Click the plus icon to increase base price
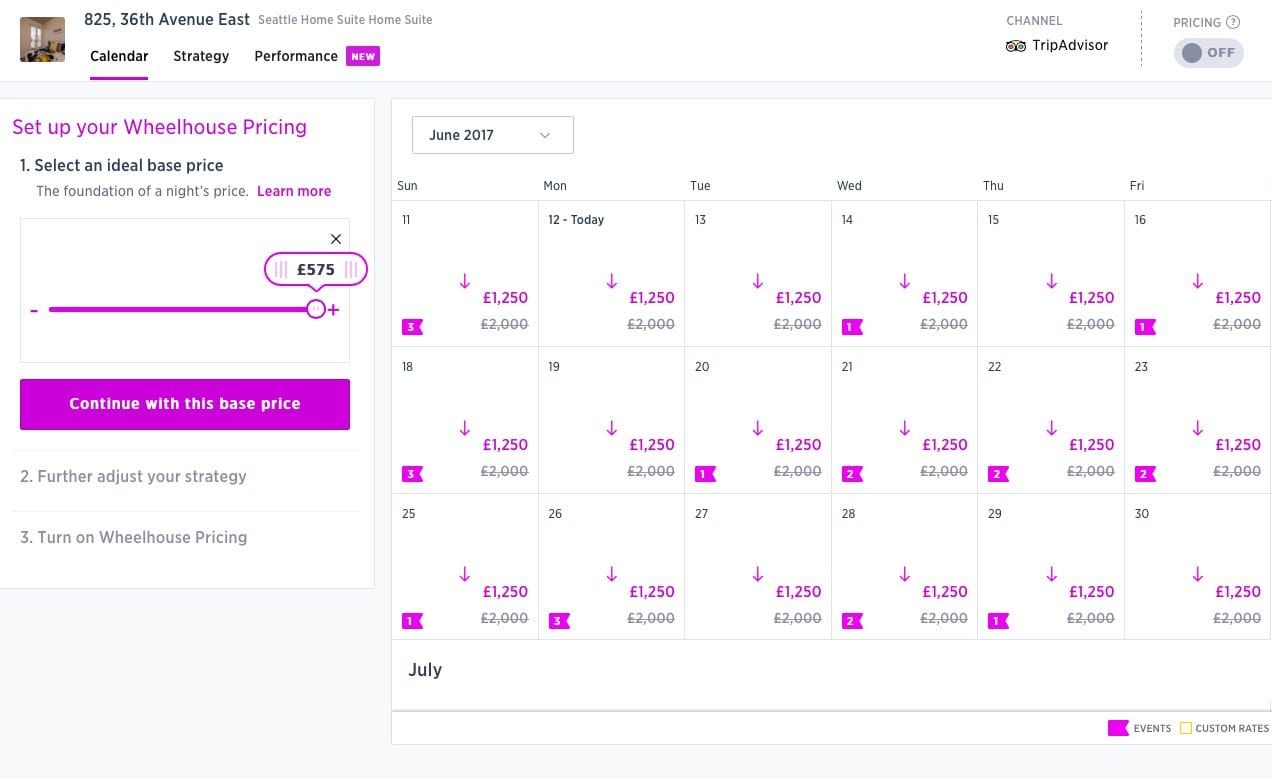Viewport: 1272px width, 779px height. [334, 310]
